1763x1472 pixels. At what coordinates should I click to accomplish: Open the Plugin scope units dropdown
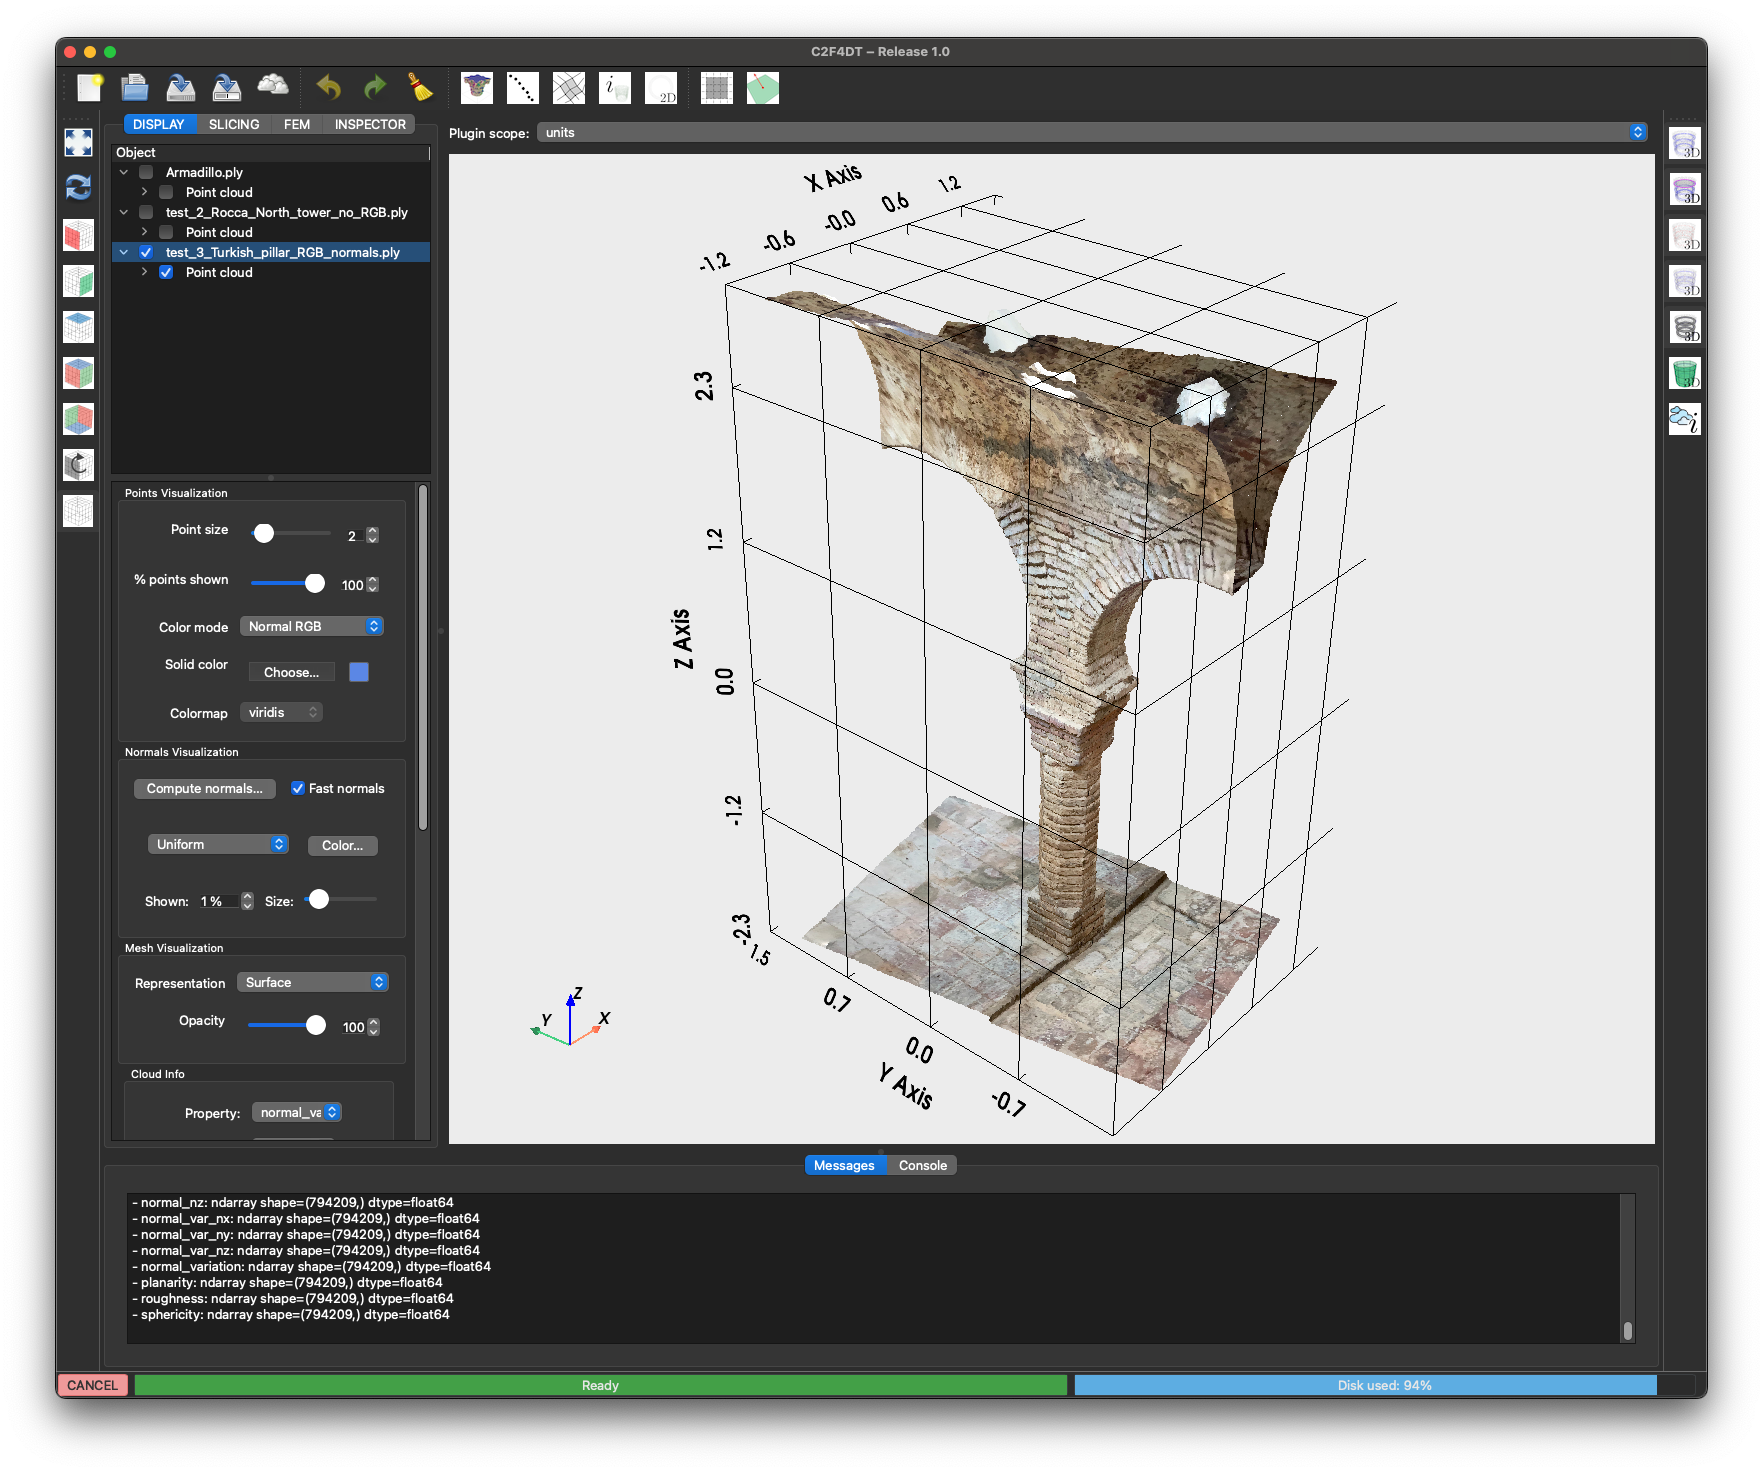point(1092,132)
